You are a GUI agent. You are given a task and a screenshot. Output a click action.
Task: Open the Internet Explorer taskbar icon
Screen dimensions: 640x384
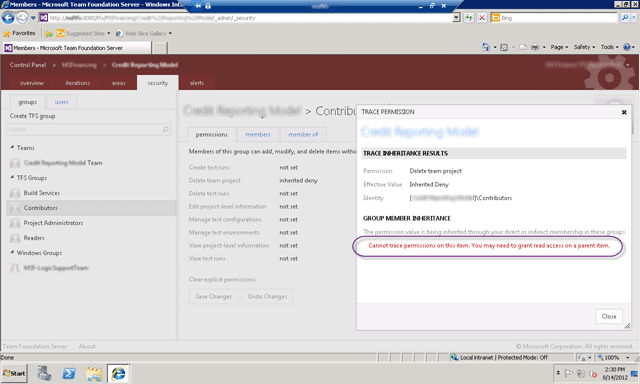[x=118, y=373]
